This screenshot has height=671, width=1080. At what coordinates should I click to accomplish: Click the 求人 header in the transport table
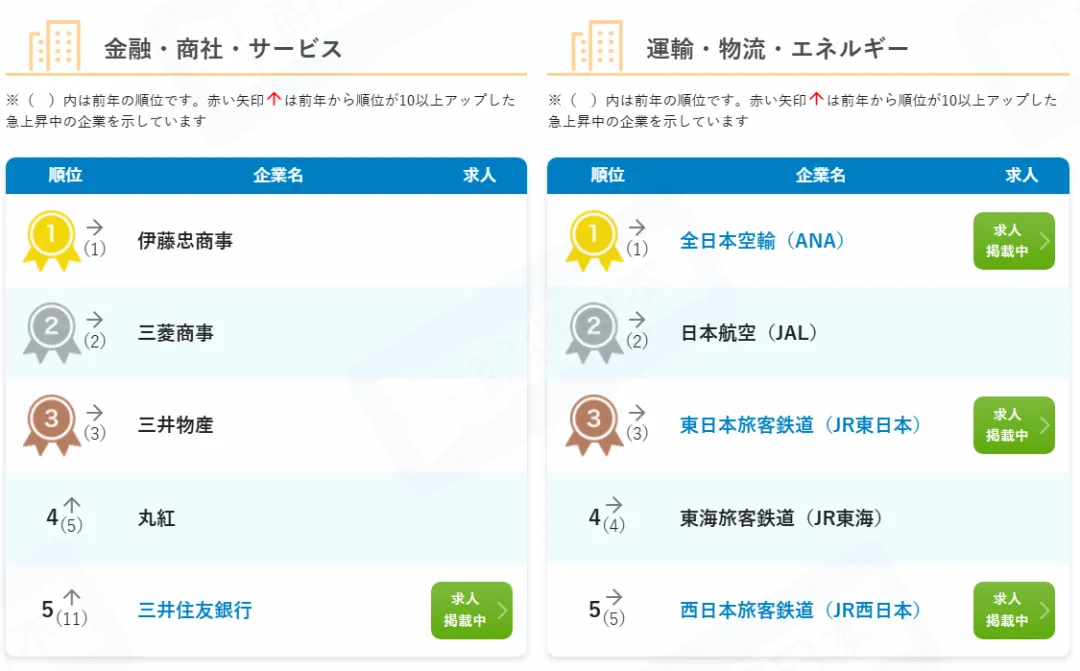(x=1021, y=175)
